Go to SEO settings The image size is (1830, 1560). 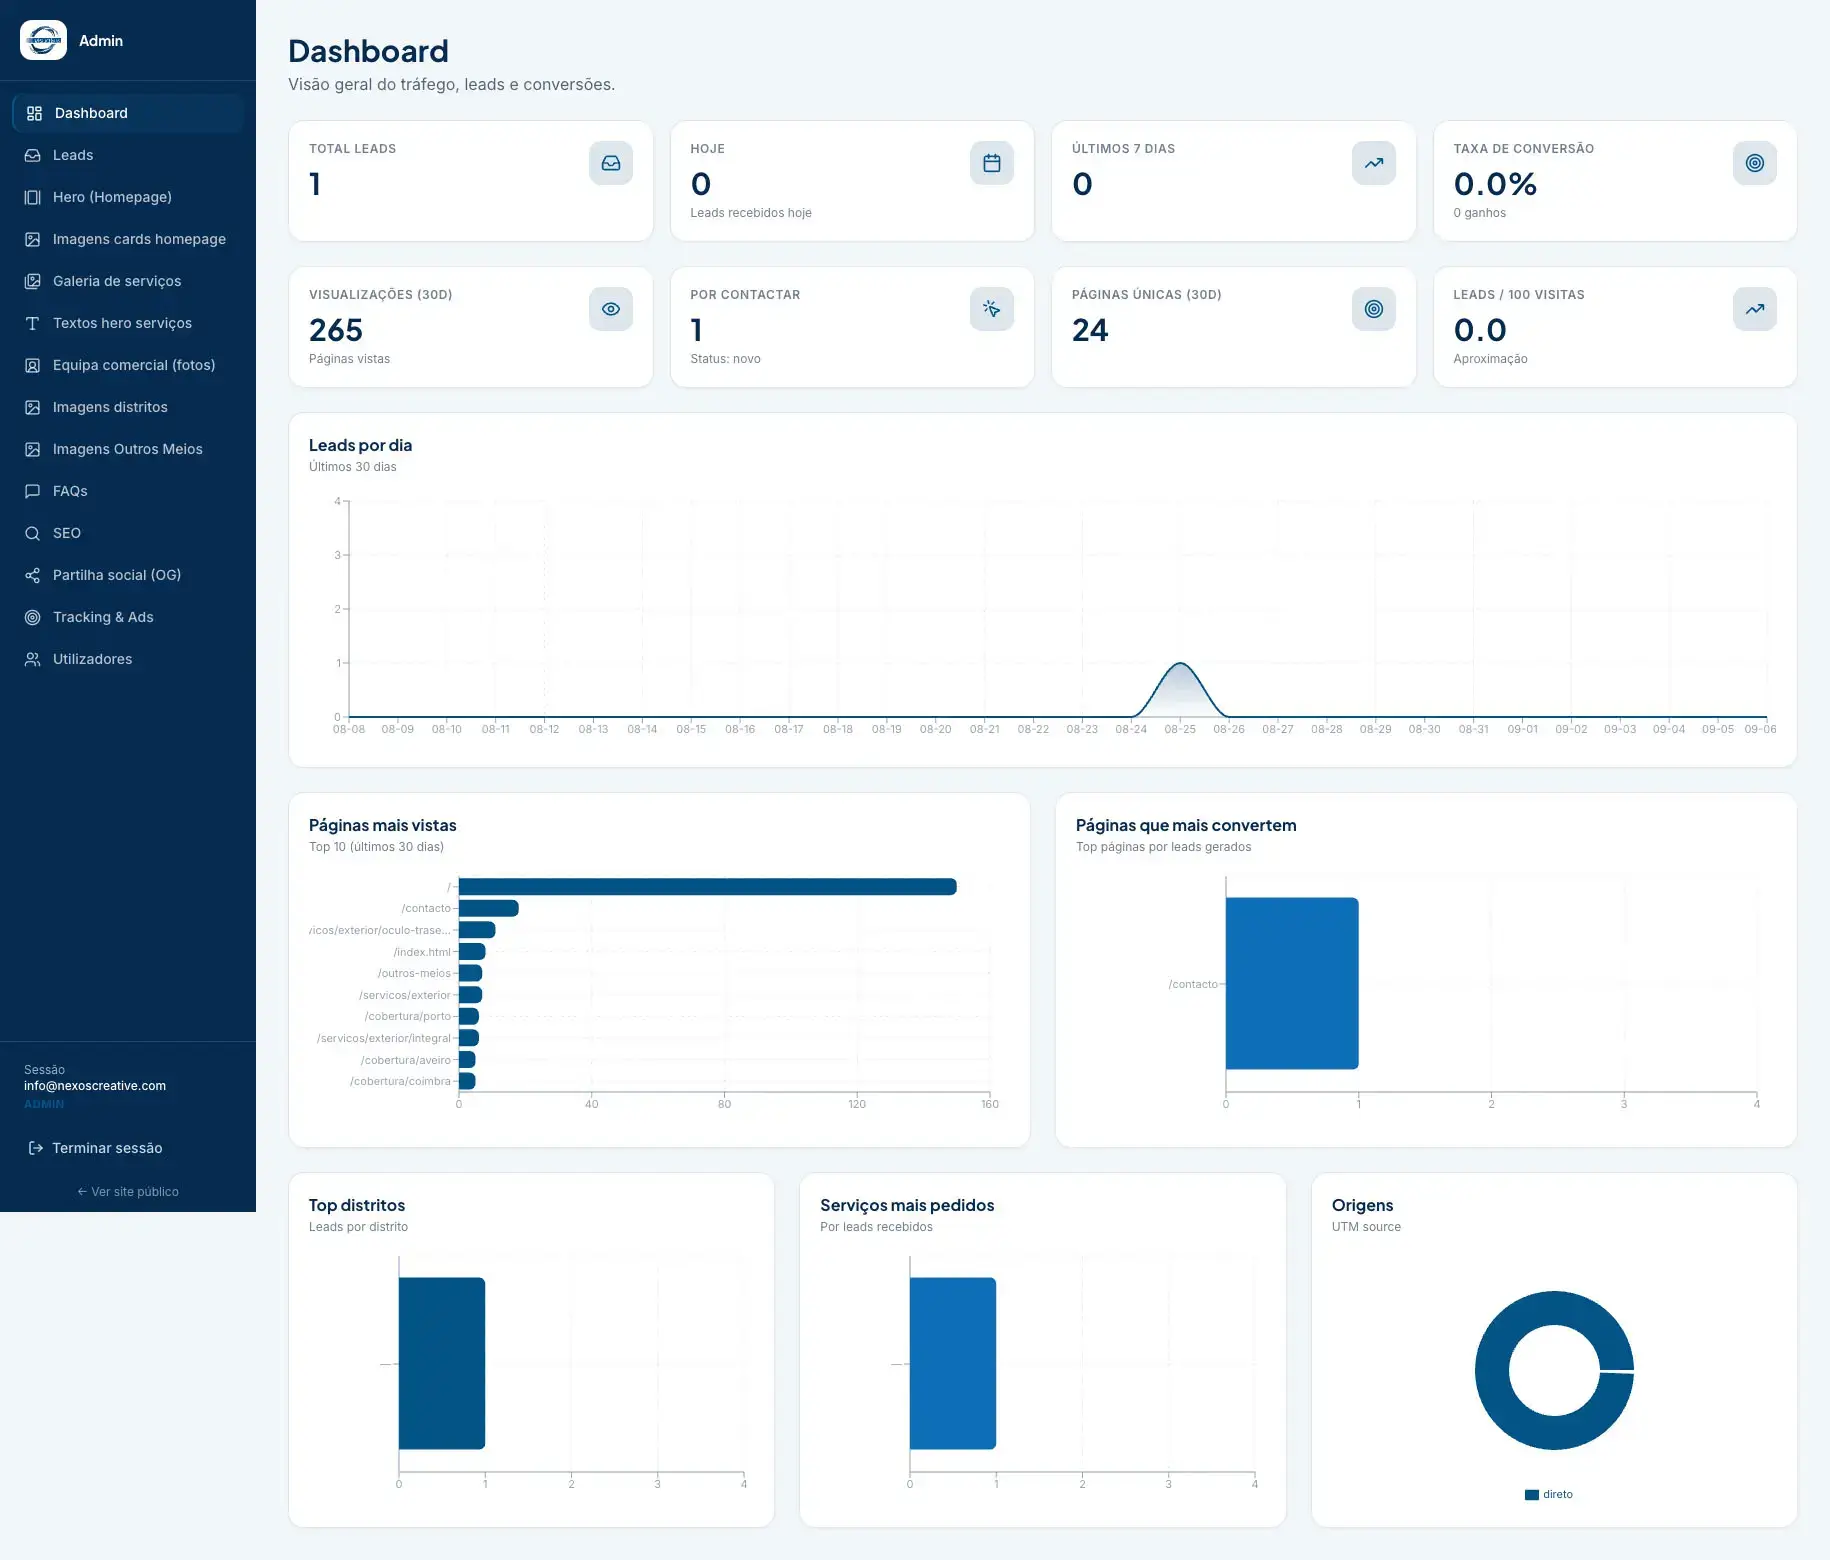(128, 533)
